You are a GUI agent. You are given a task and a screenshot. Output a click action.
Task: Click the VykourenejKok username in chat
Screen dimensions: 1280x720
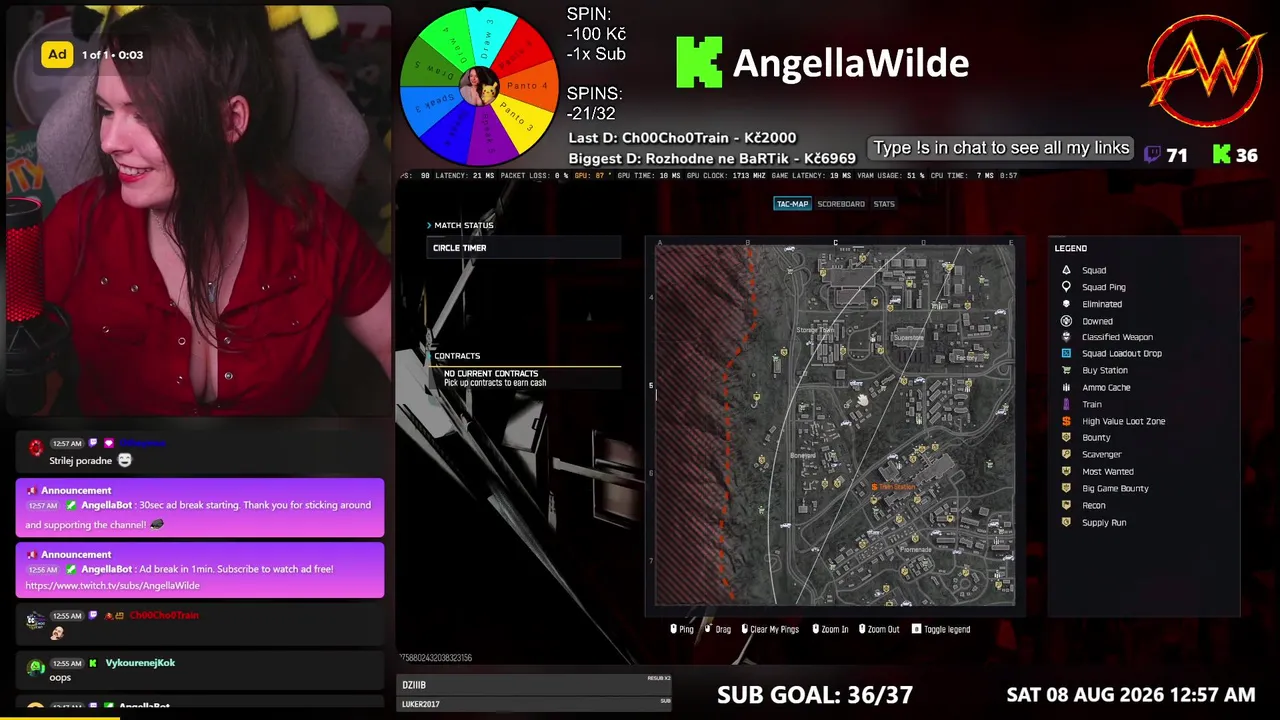(140, 663)
